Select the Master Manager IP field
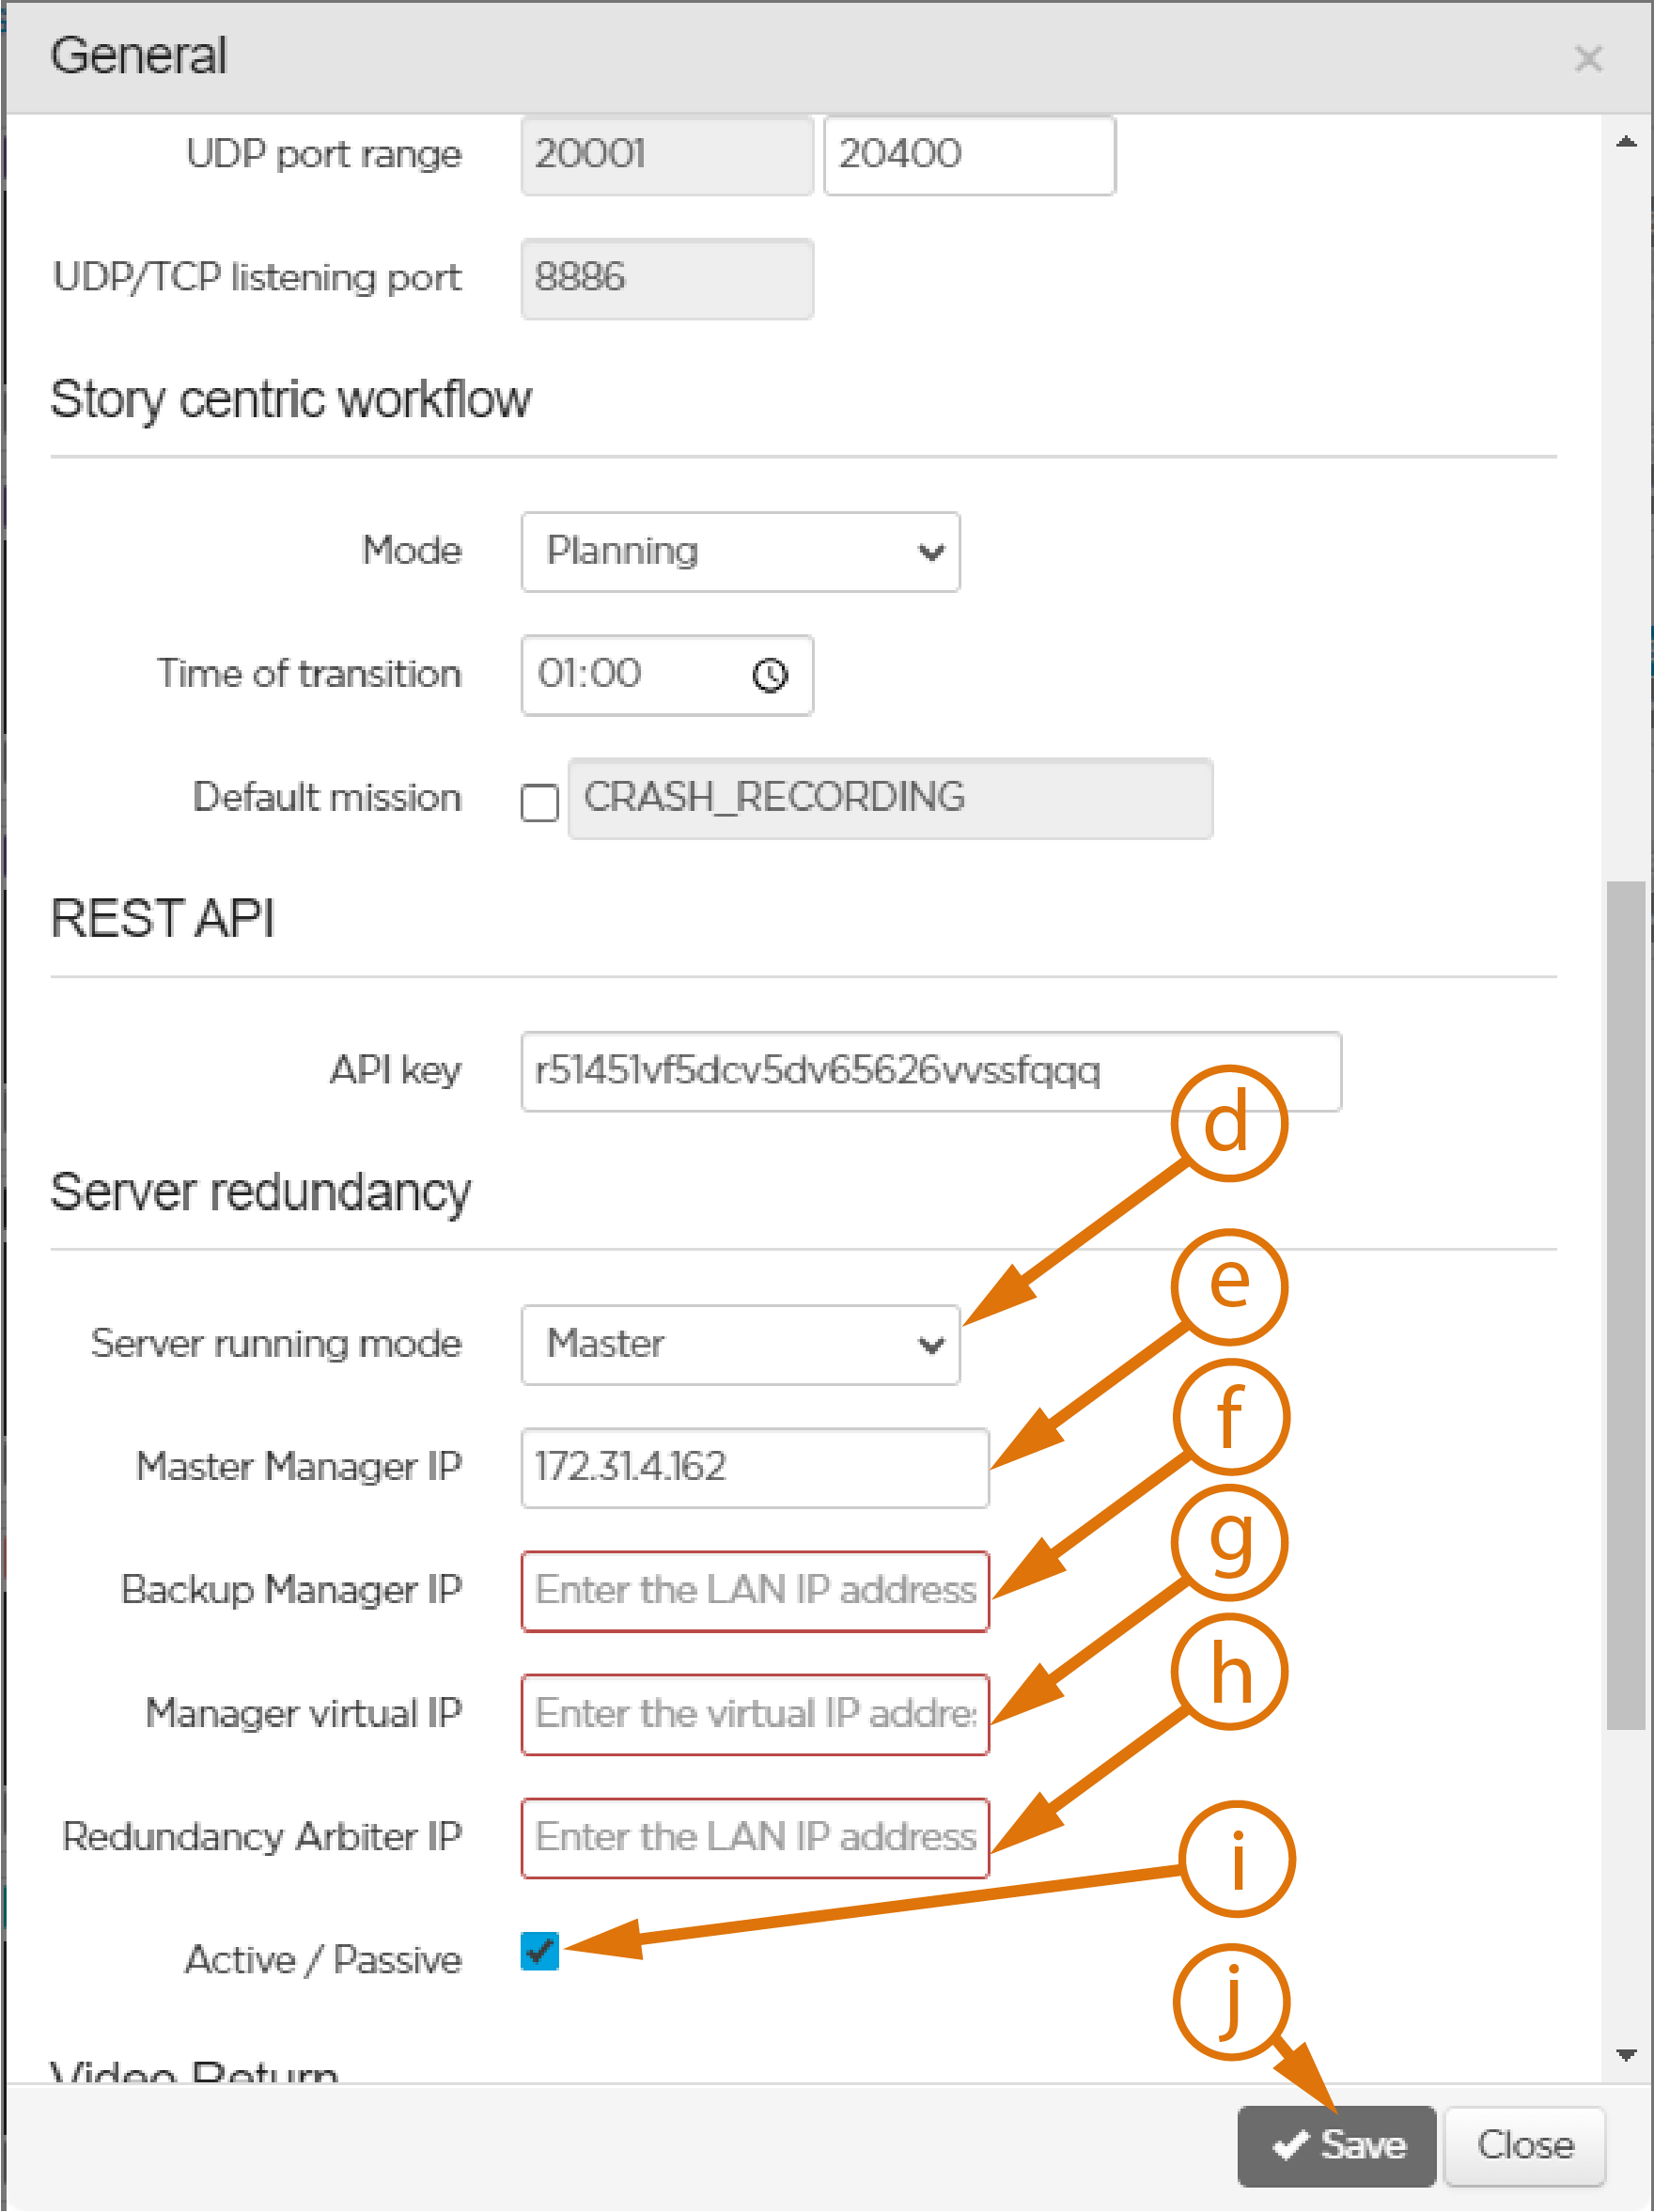This screenshot has height=2212, width=1654. click(x=754, y=1467)
